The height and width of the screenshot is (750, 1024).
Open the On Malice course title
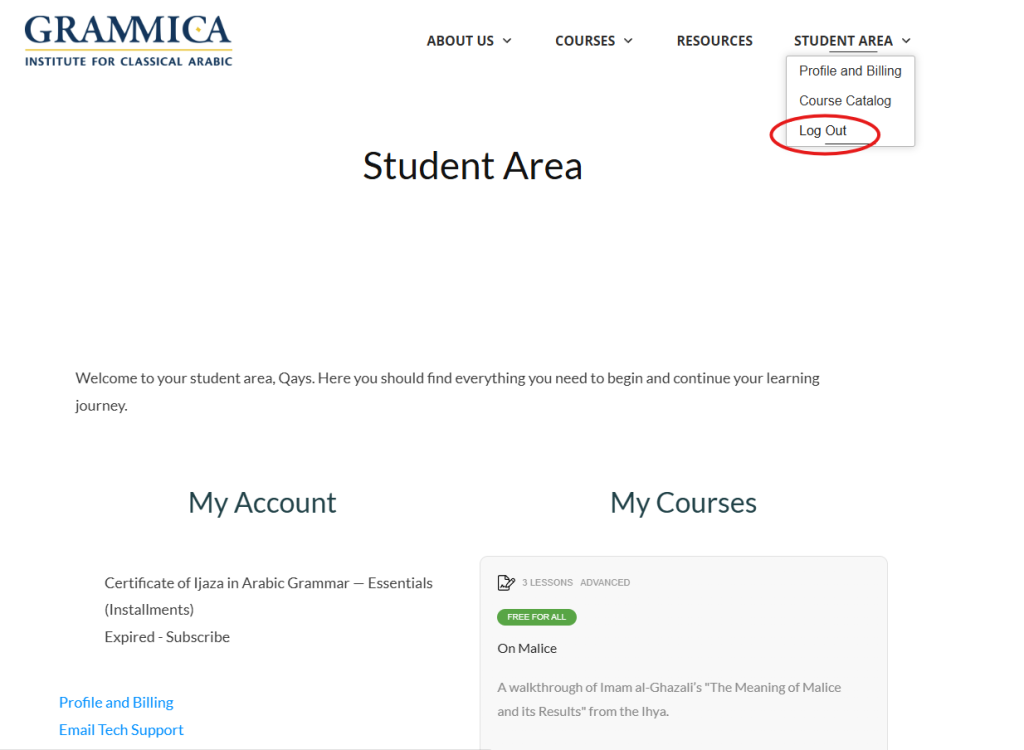point(527,648)
